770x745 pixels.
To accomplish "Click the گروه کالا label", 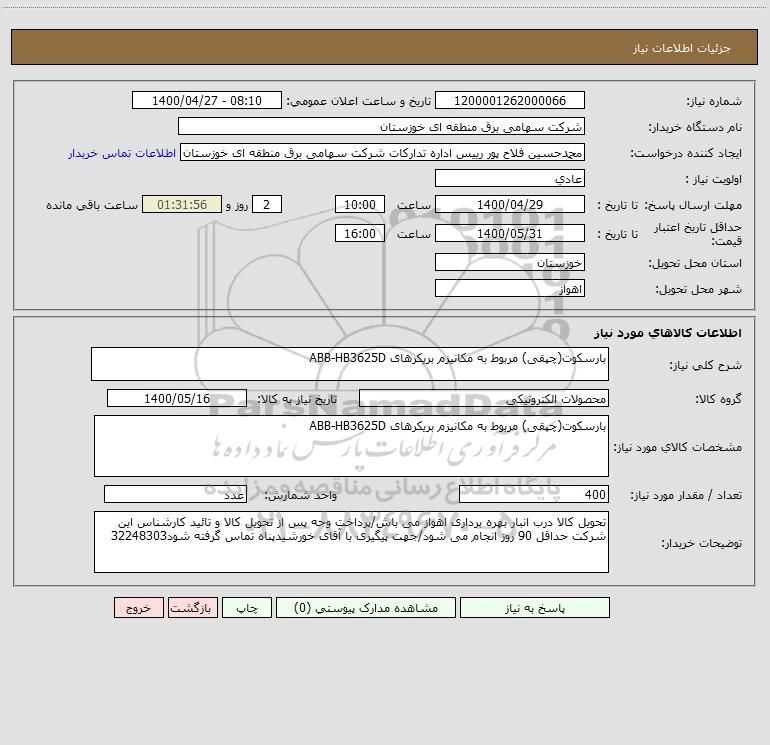I will [x=718, y=399].
